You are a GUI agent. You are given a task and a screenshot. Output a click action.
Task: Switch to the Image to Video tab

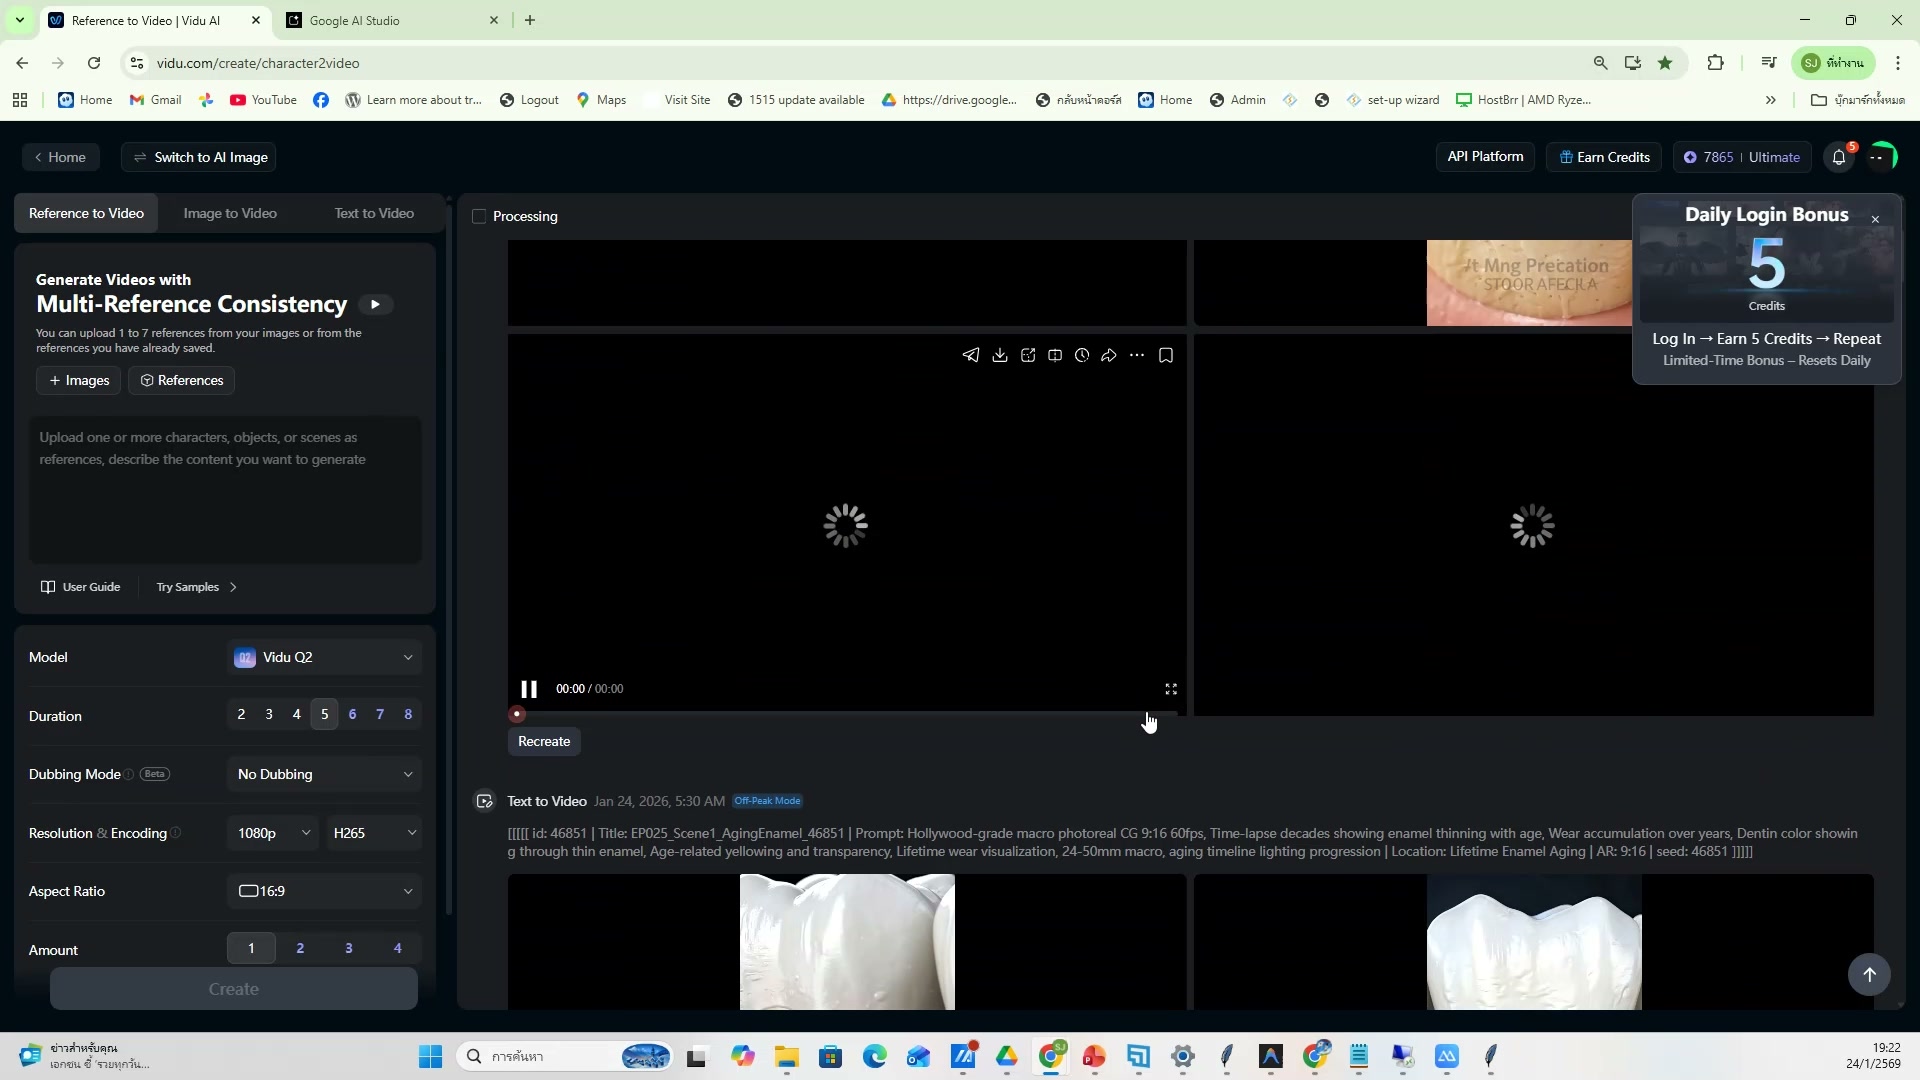click(229, 213)
